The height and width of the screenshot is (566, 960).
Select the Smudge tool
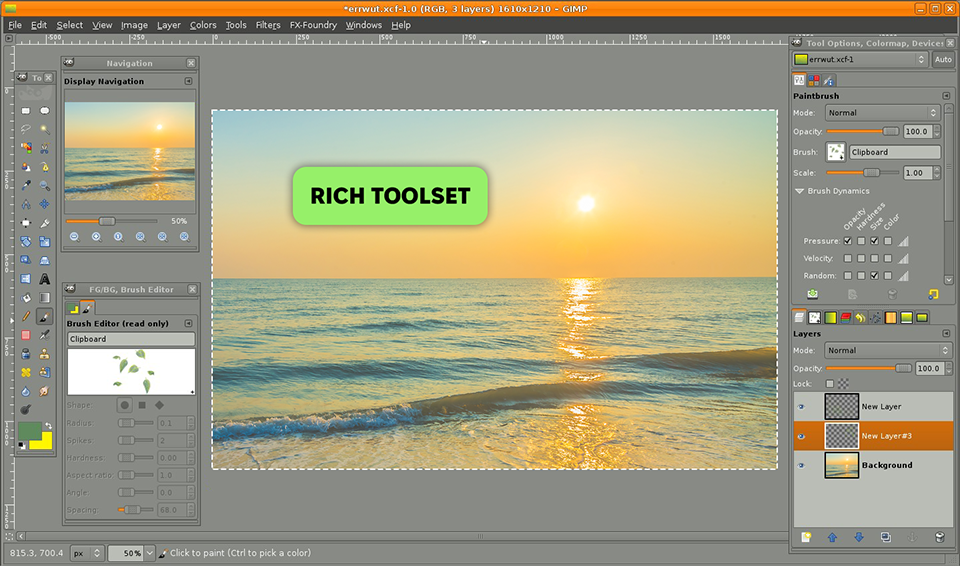pos(45,391)
